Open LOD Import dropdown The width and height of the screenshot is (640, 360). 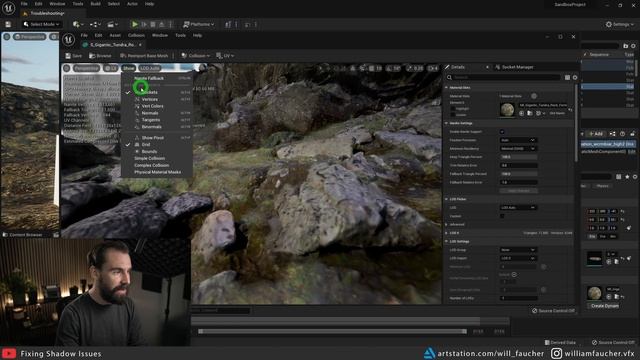pos(518,258)
